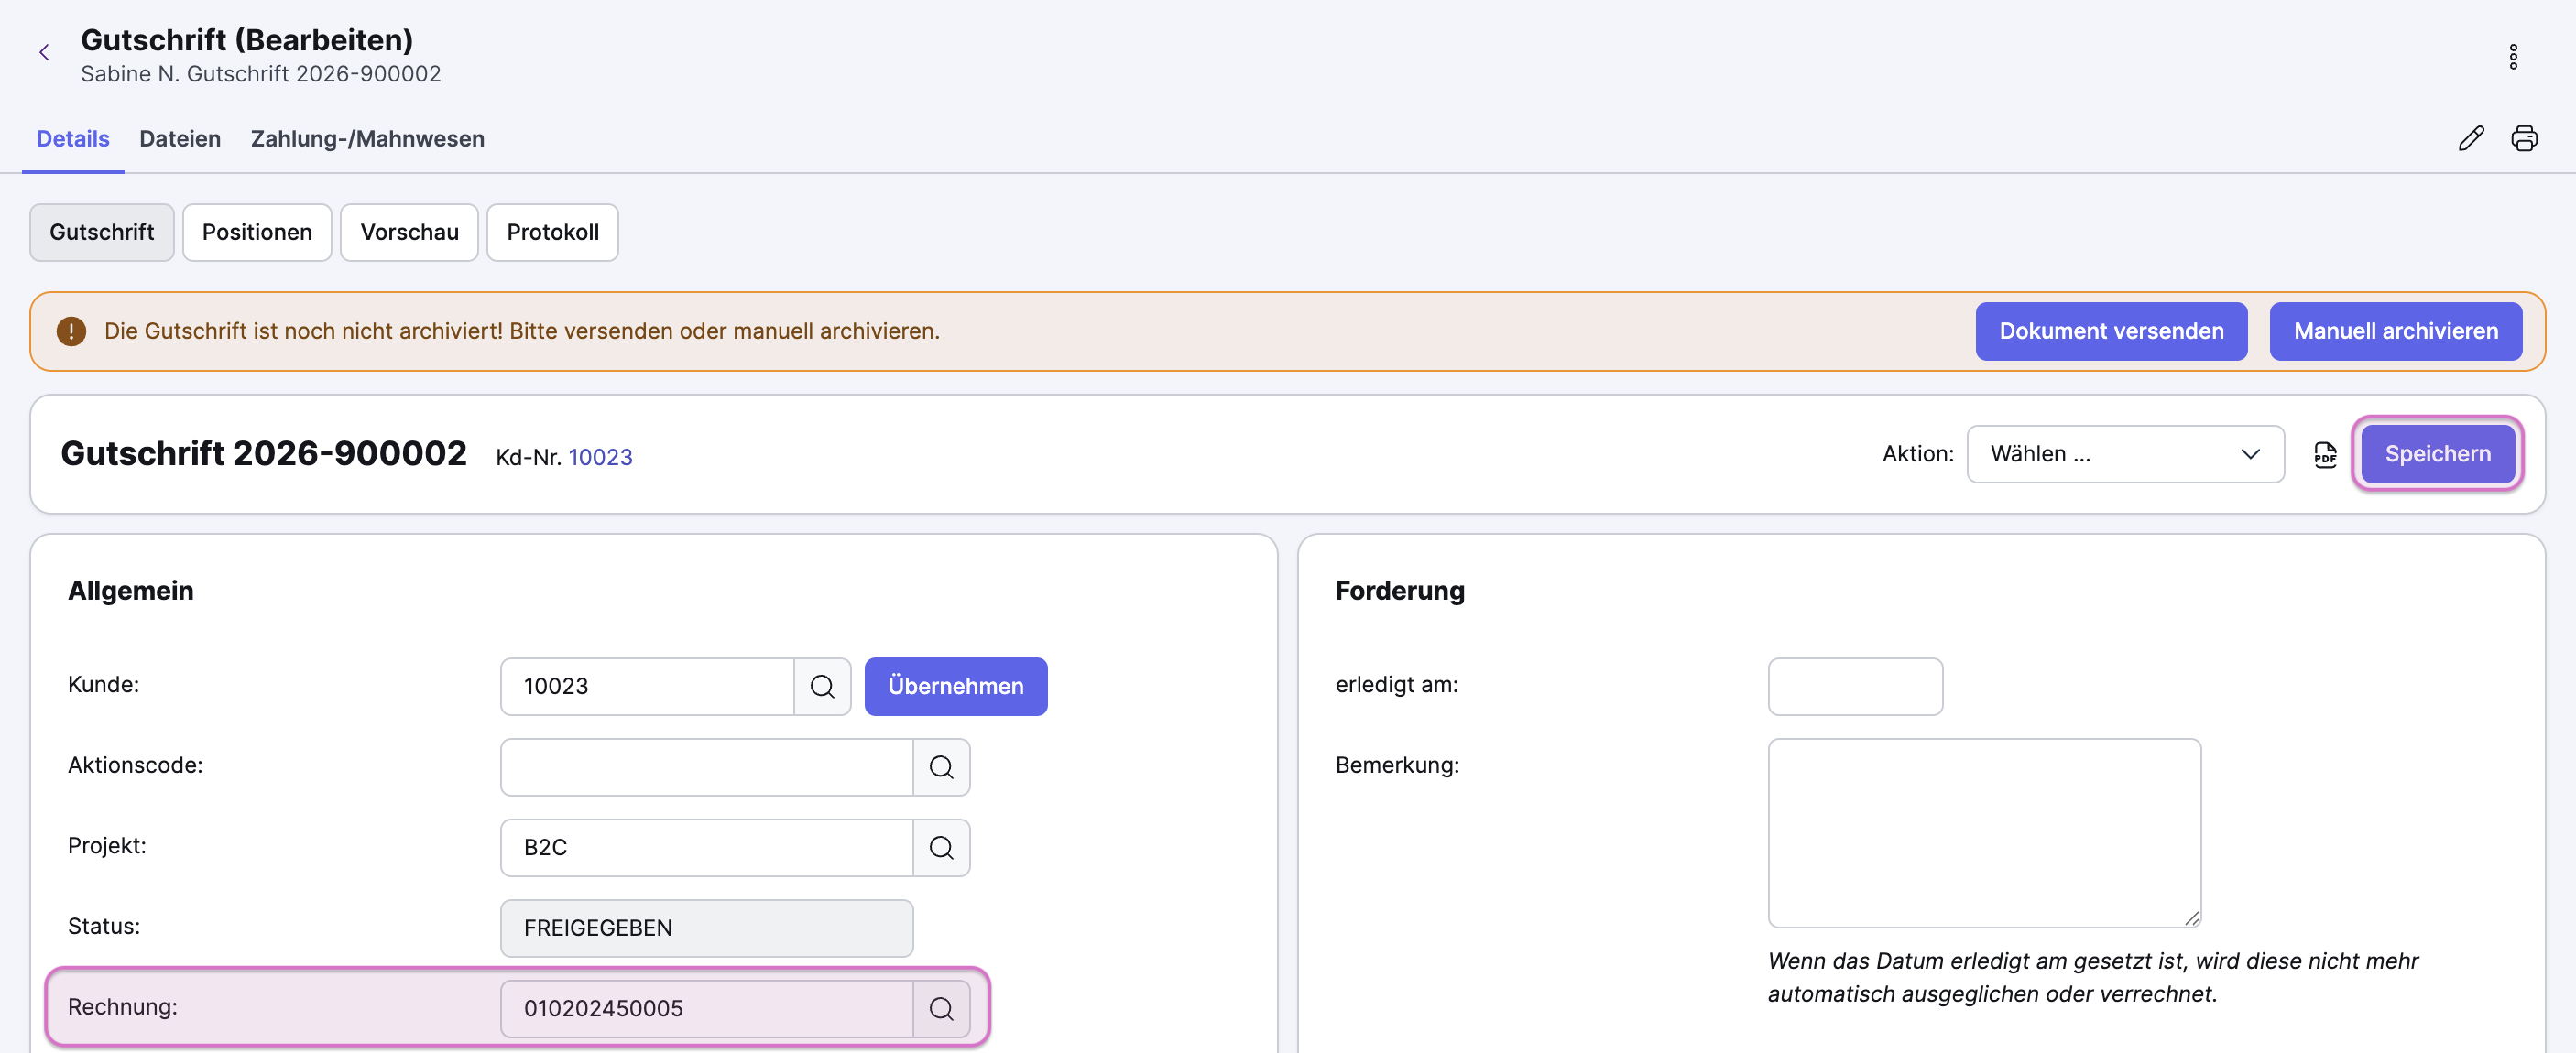Switch to the Details tab
The width and height of the screenshot is (2576, 1053).
[73, 139]
